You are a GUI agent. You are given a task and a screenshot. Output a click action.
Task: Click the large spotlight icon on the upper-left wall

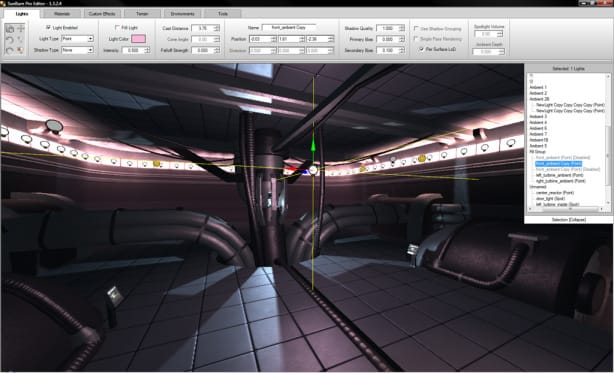[x=54, y=126]
